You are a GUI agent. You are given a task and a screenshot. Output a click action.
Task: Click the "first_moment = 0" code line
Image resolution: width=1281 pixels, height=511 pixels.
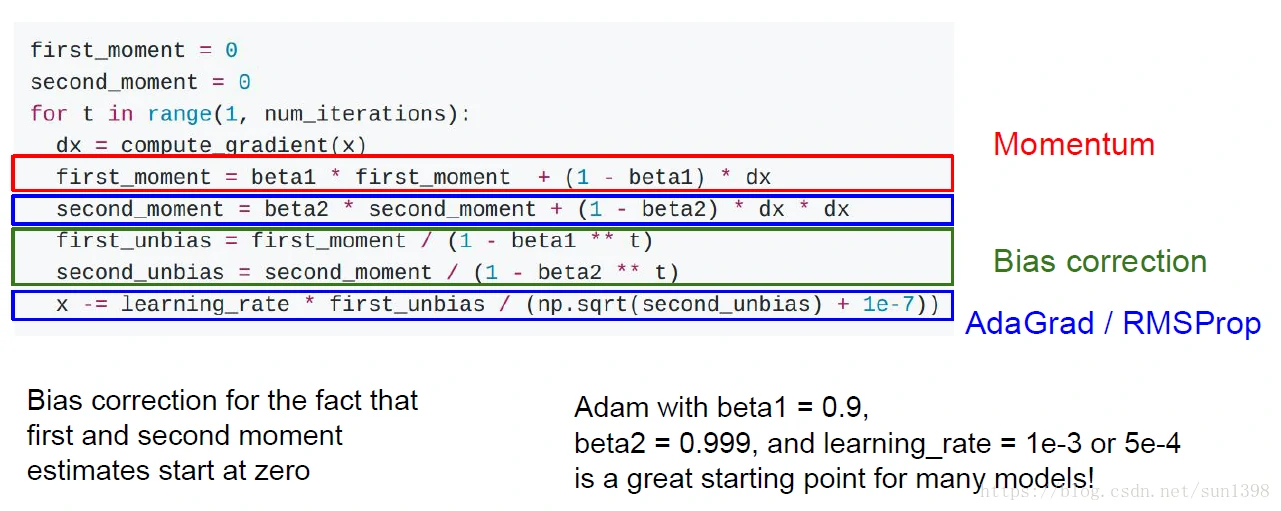pyautogui.click(x=133, y=50)
